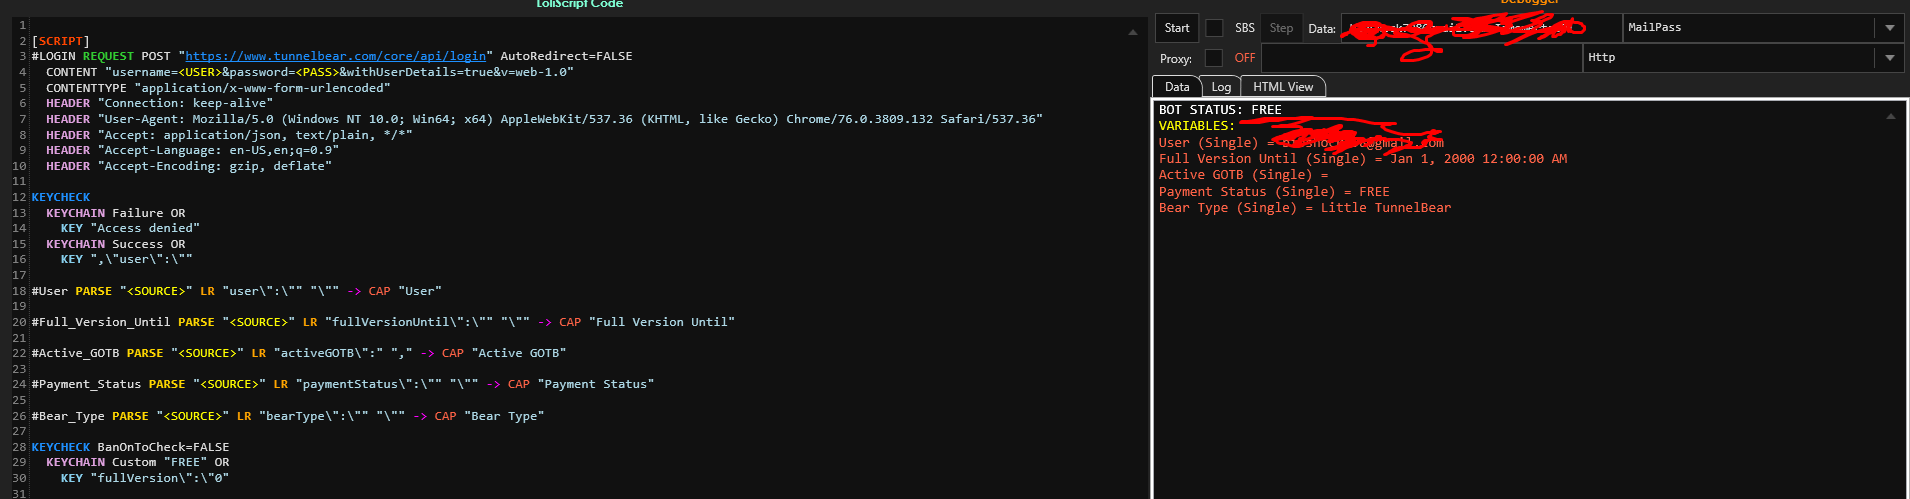Open the tunnelbear login URL link
This screenshot has width=1910, height=499.
335,56
